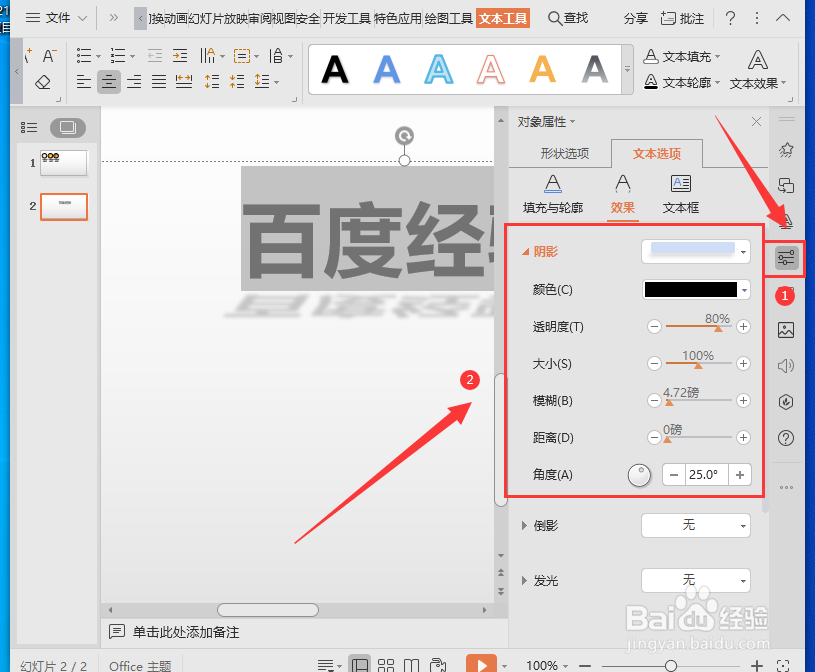
Task: Click 单击此处添加备注 notes area
Action: point(186,632)
